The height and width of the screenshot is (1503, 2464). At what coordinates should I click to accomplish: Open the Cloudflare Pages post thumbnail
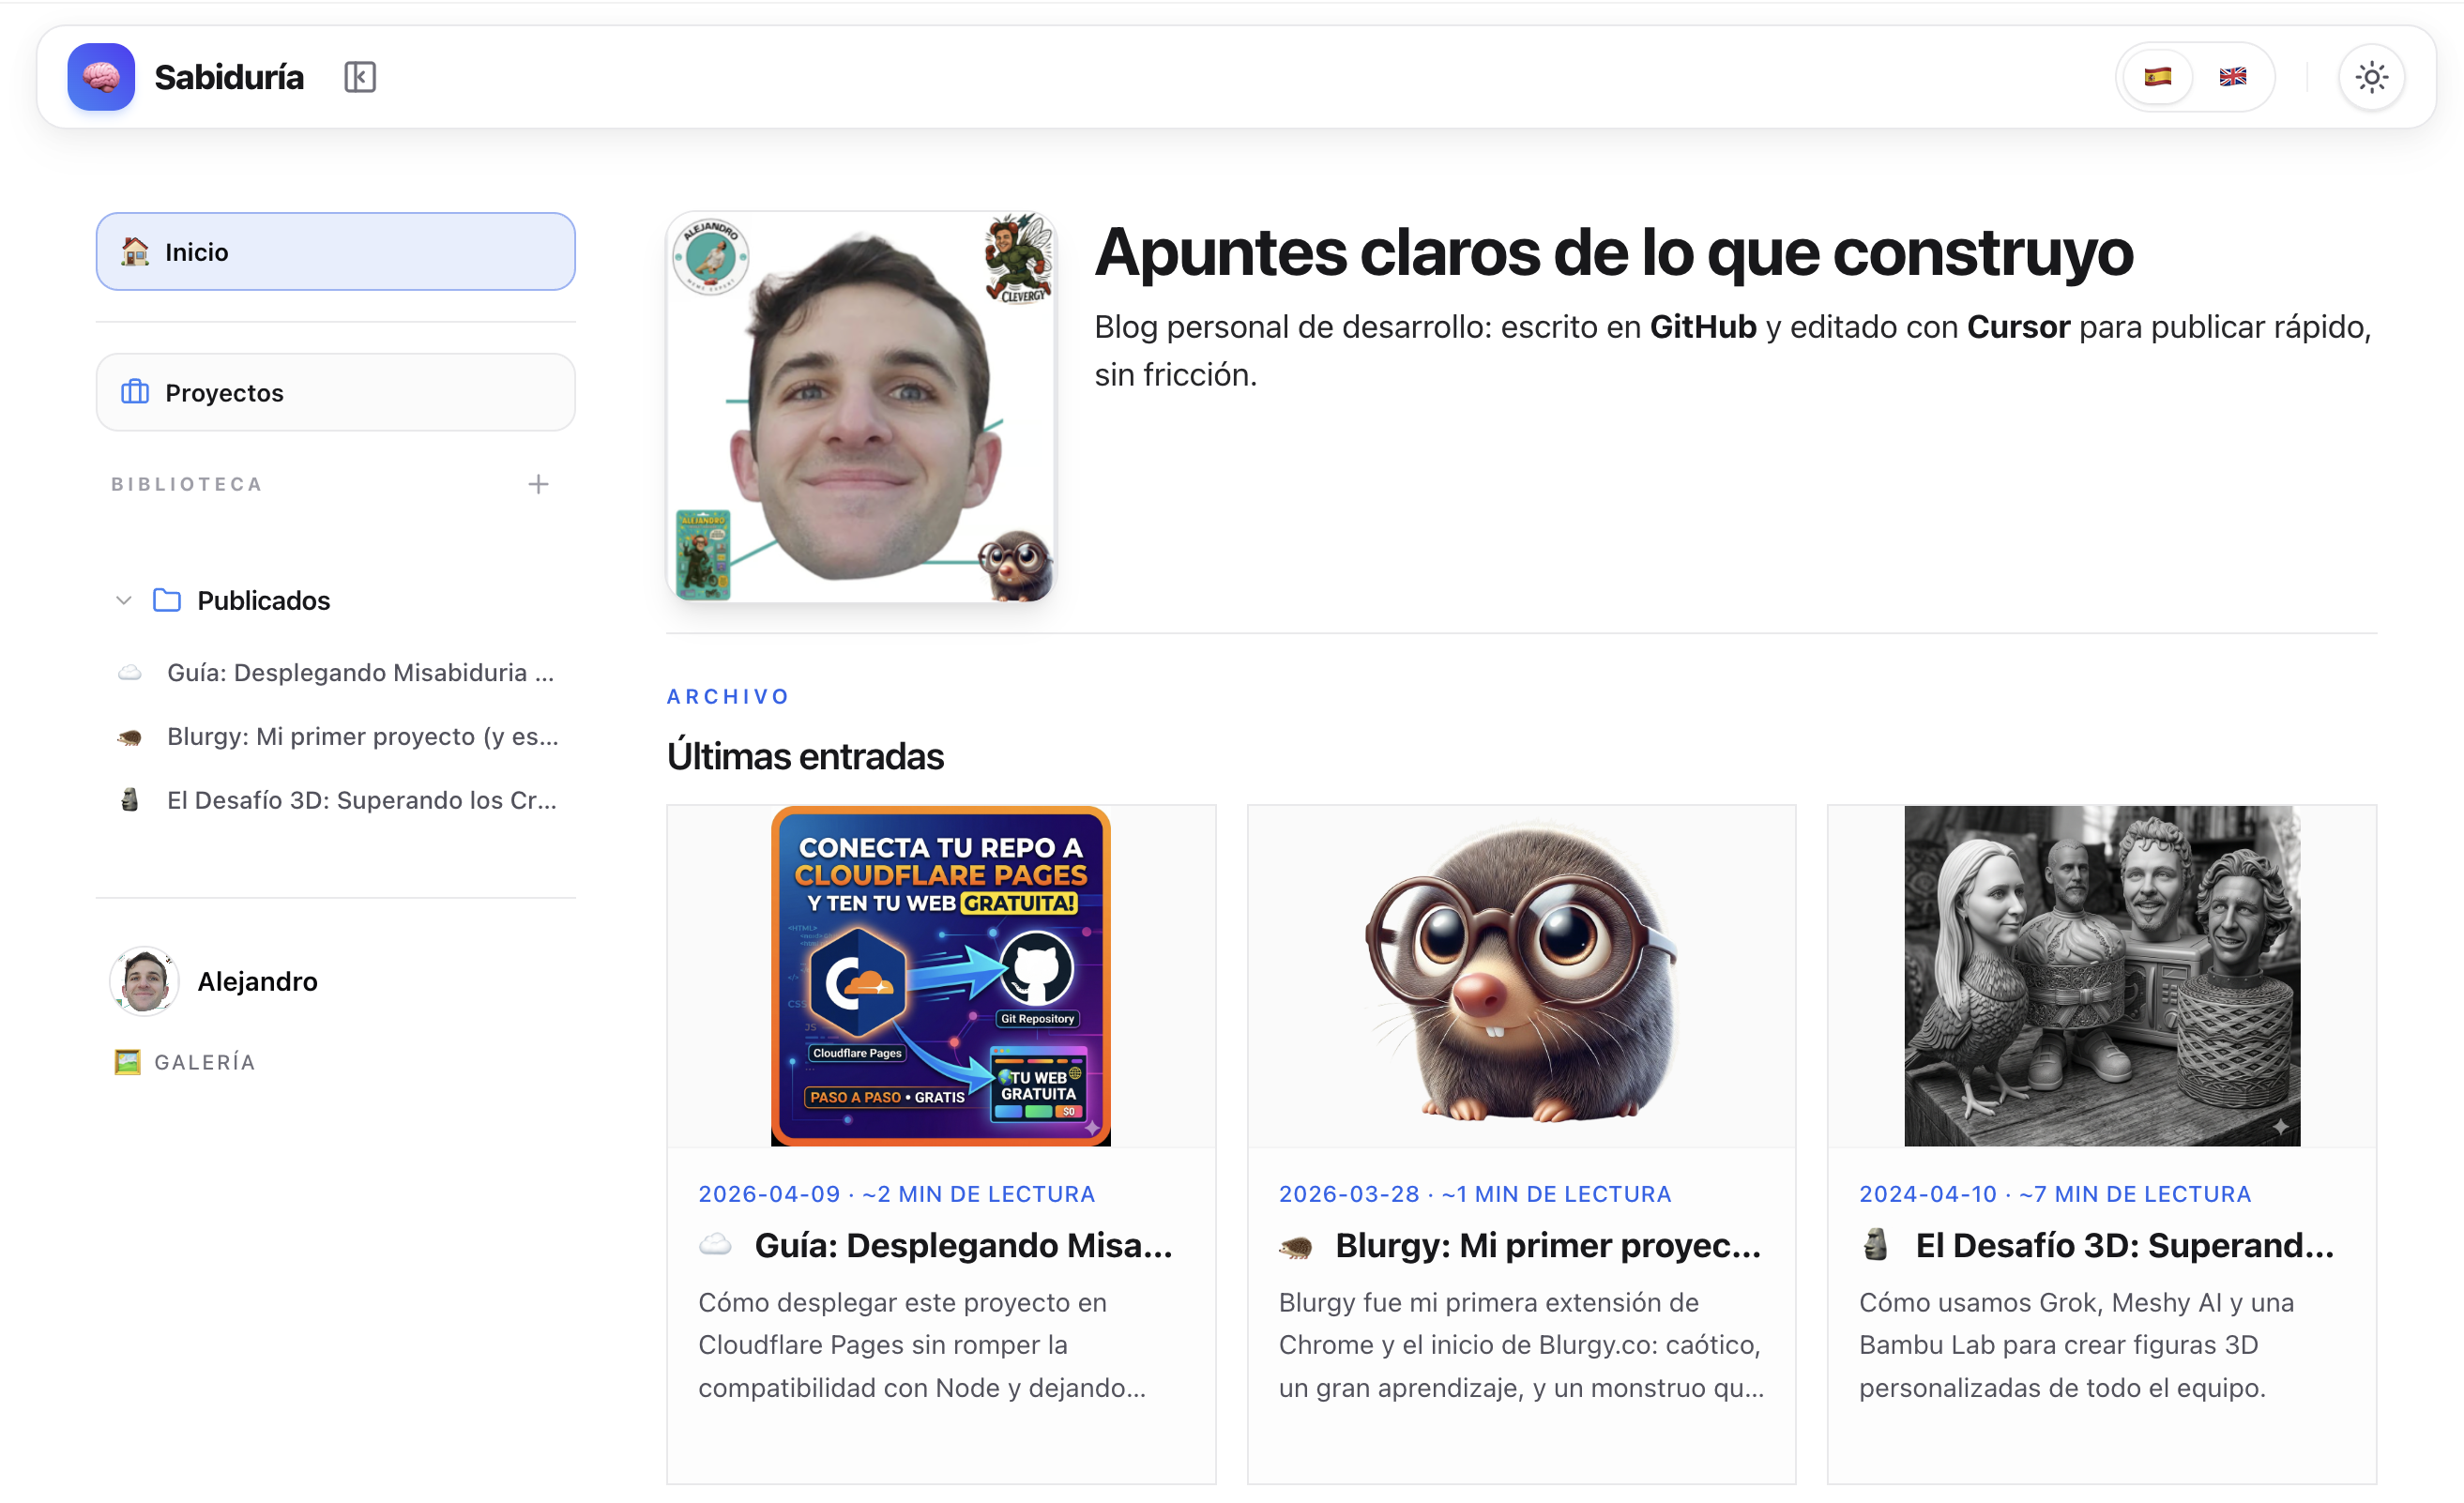pyautogui.click(x=940, y=976)
